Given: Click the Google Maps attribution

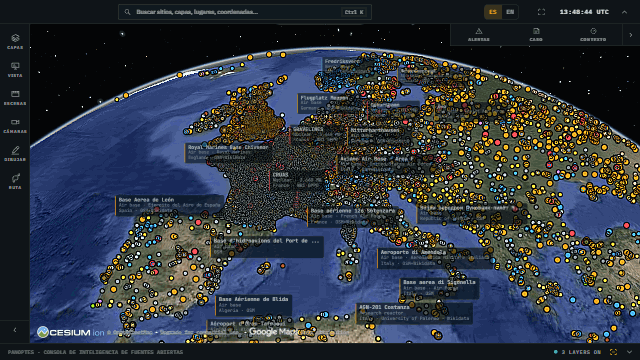Looking at the screenshot, I should coord(273,332).
